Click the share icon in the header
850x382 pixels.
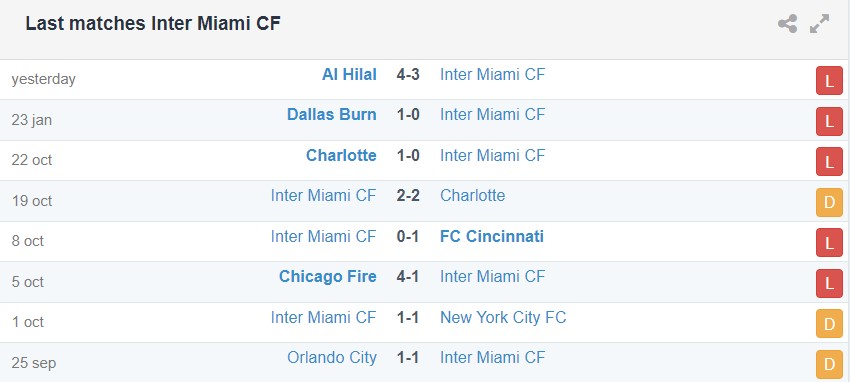click(x=787, y=24)
